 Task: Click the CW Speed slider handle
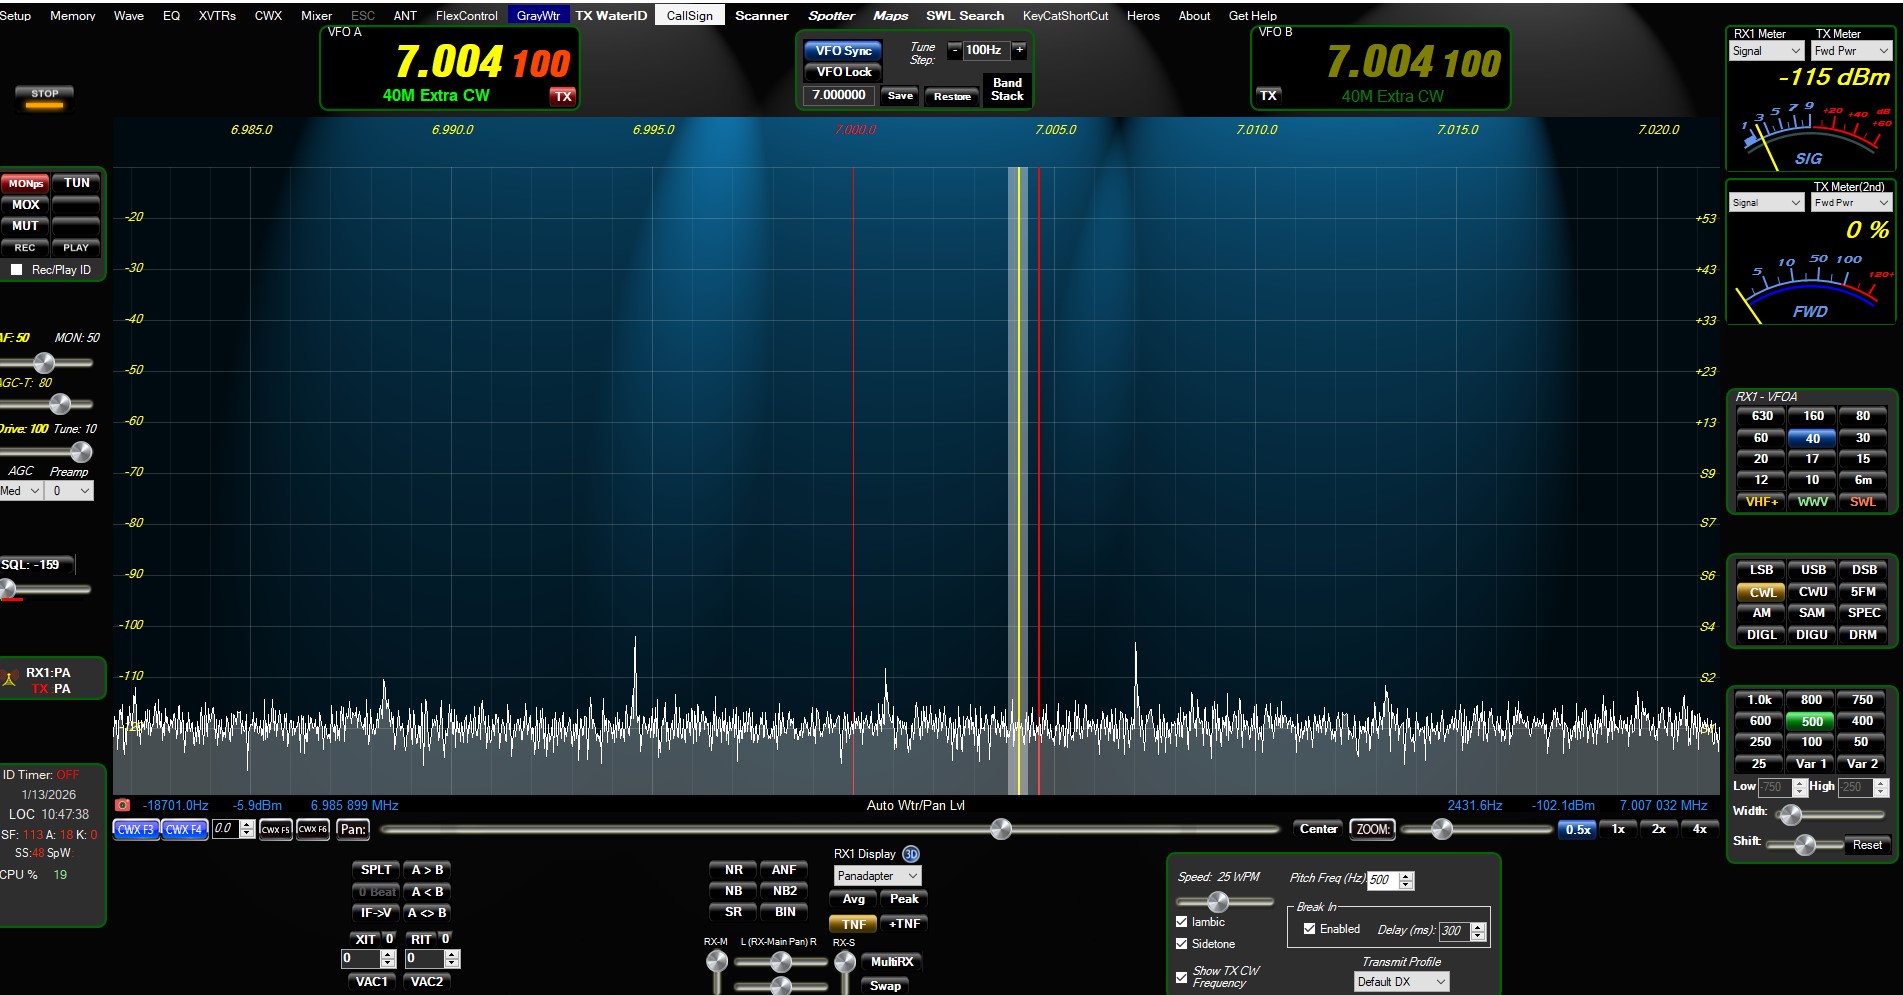[x=1217, y=902]
